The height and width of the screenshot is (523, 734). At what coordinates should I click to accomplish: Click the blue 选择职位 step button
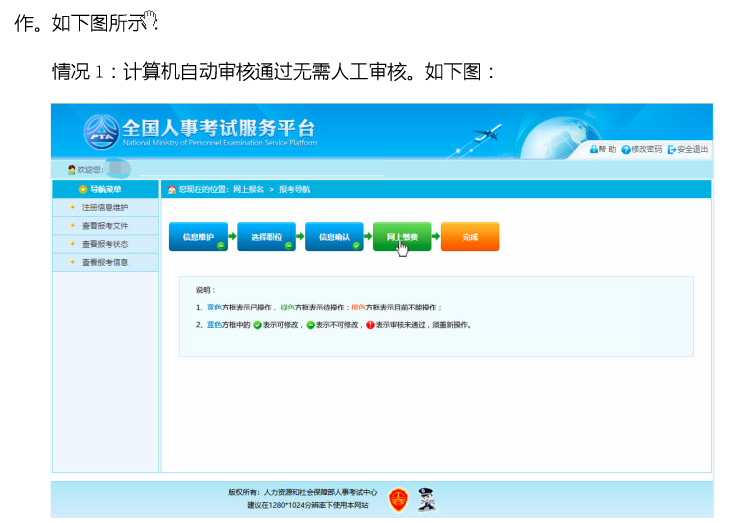click(x=266, y=236)
